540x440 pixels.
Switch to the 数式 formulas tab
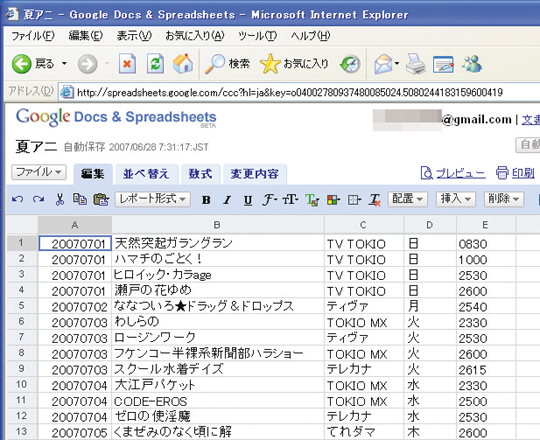[x=200, y=174]
